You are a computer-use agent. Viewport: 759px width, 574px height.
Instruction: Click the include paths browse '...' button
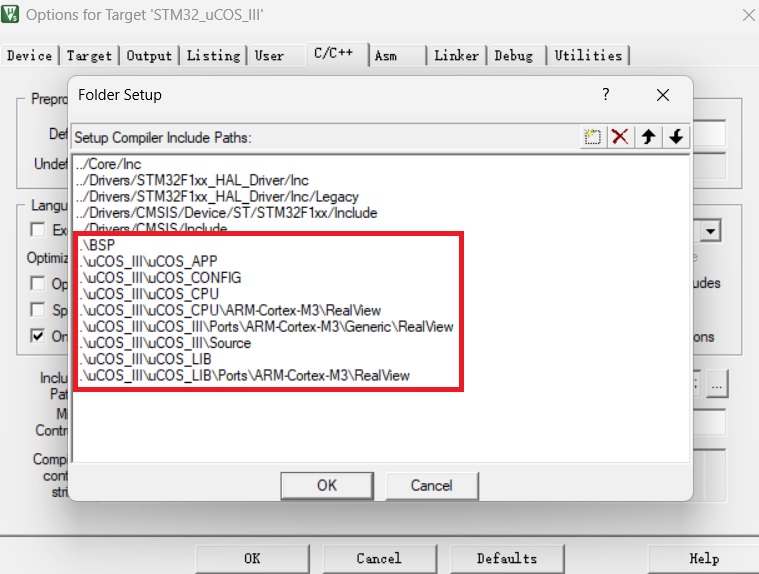pyautogui.click(x=717, y=386)
